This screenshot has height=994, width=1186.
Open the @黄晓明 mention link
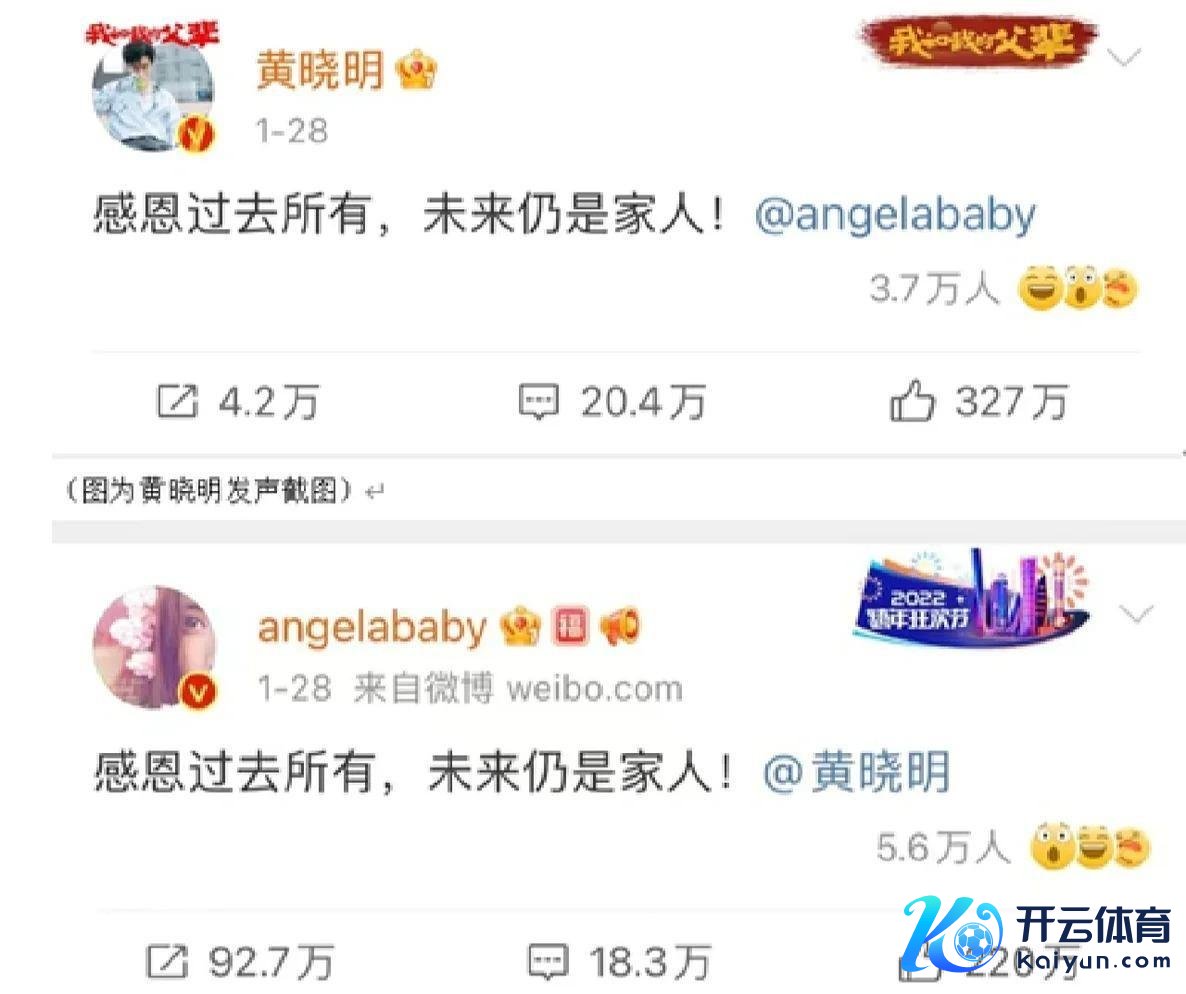click(856, 772)
